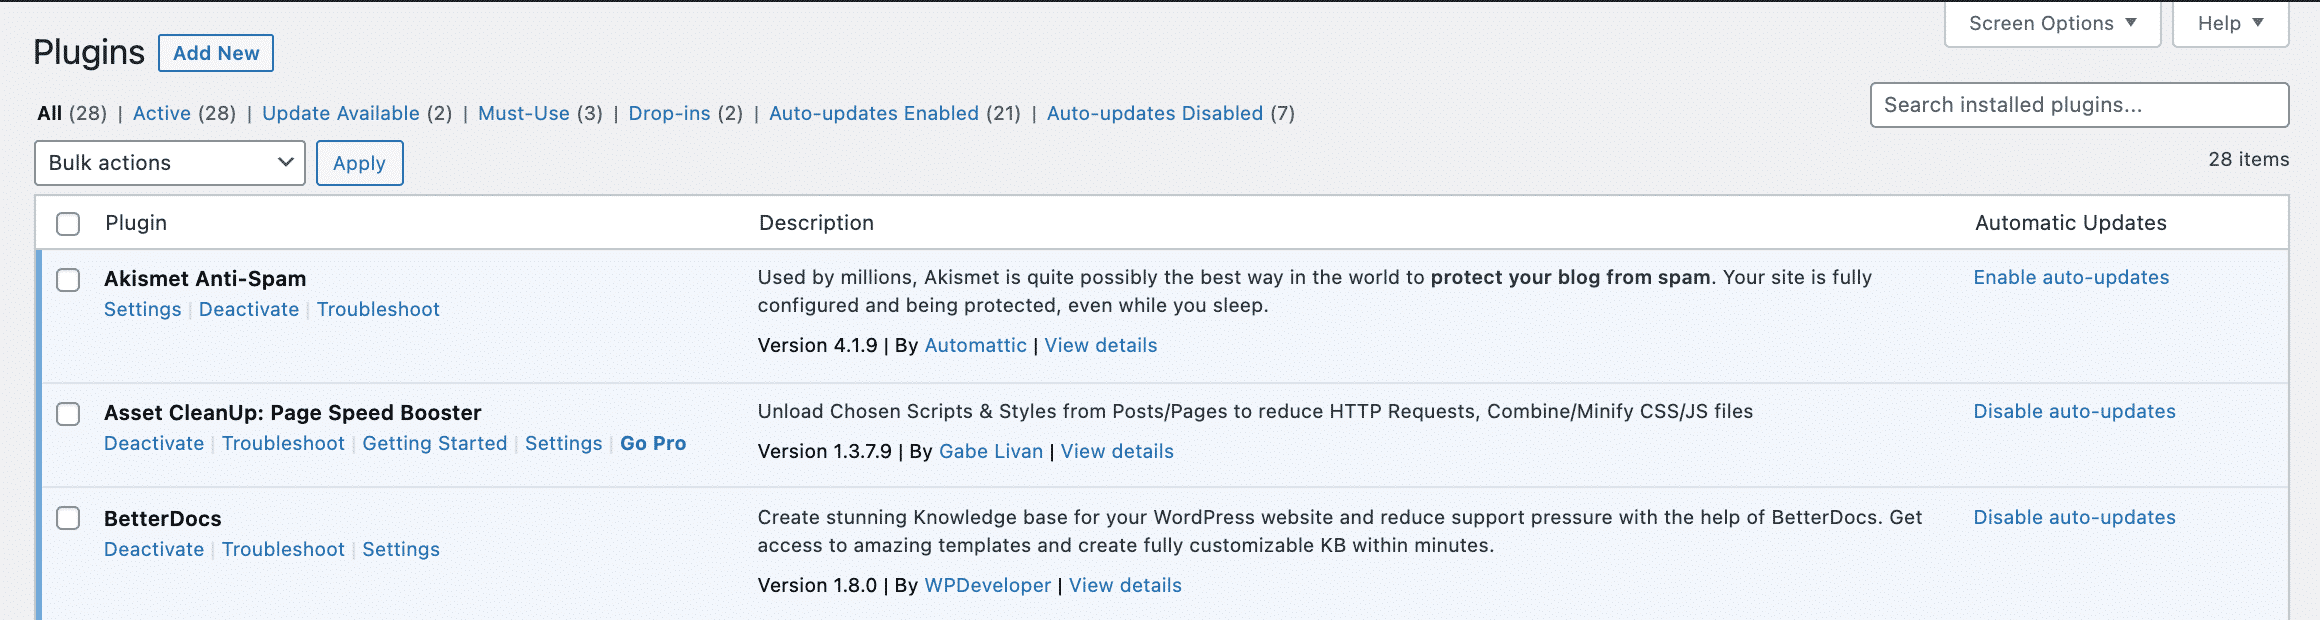
Task: Check the BetterDocs checkbox
Action: (x=68, y=518)
